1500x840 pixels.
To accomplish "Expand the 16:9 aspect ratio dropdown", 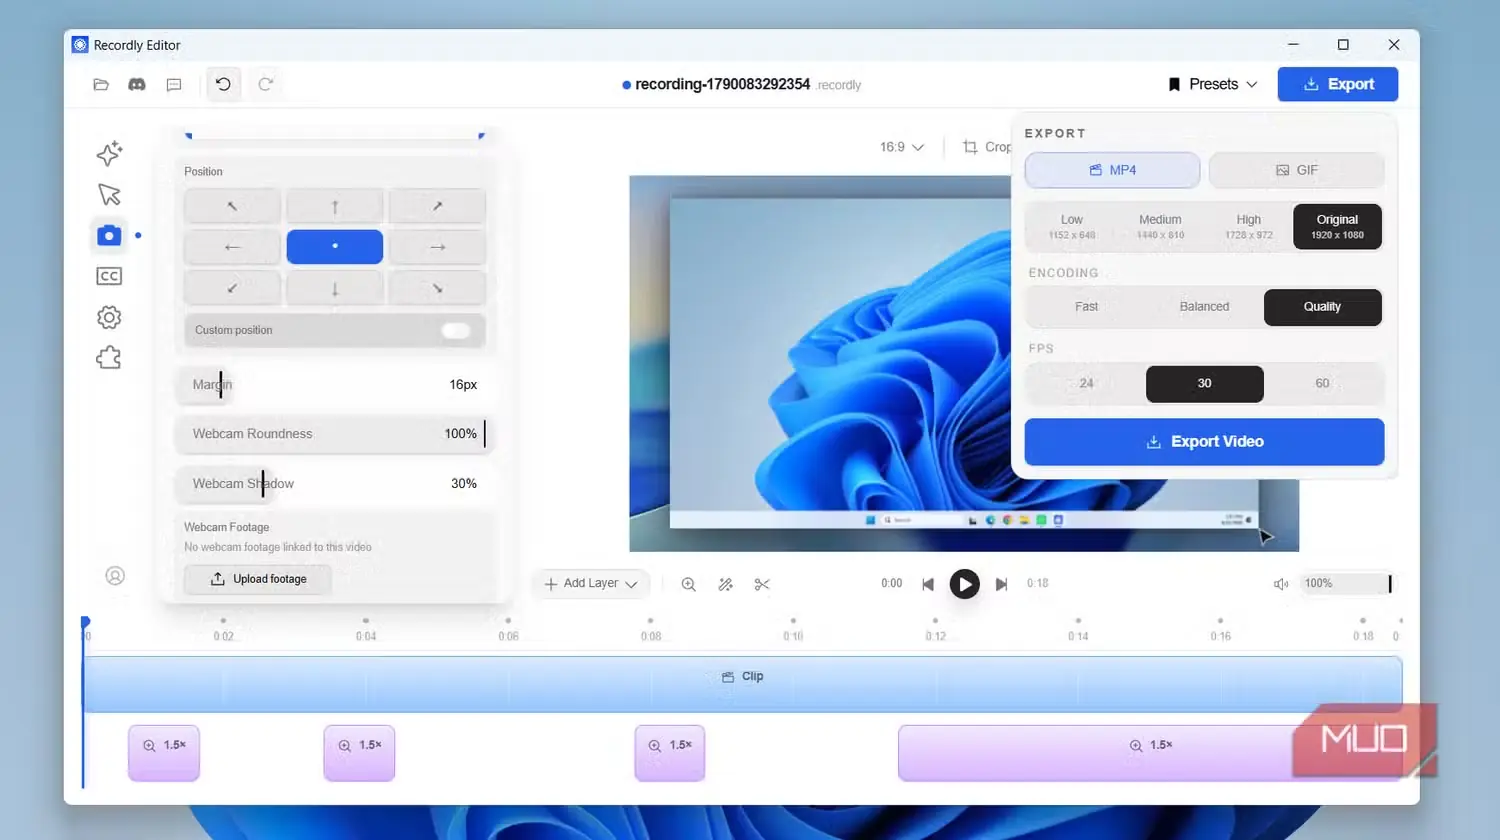I will [x=901, y=147].
